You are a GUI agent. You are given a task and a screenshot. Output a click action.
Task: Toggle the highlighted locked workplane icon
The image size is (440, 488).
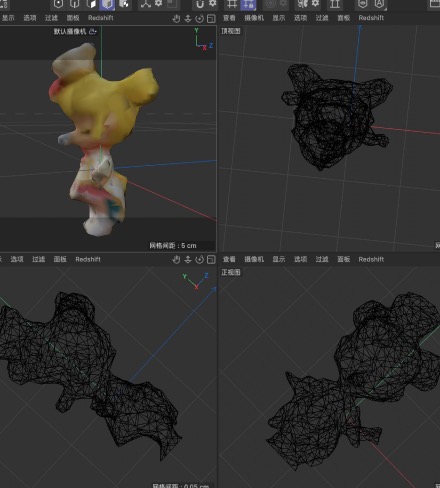tap(248, 4)
